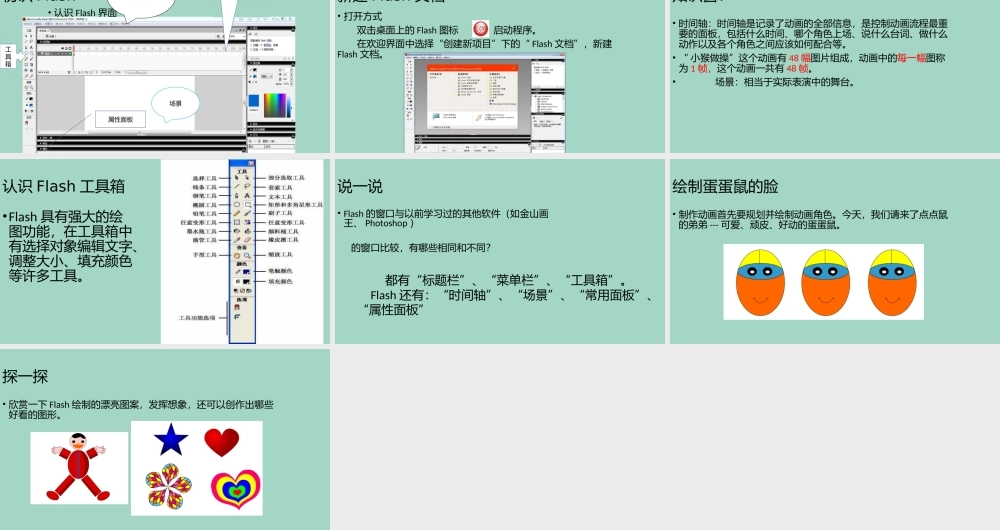Choose the Pen tool icon in toolbox
Screen dimensions: 1000x530
pos(237,196)
